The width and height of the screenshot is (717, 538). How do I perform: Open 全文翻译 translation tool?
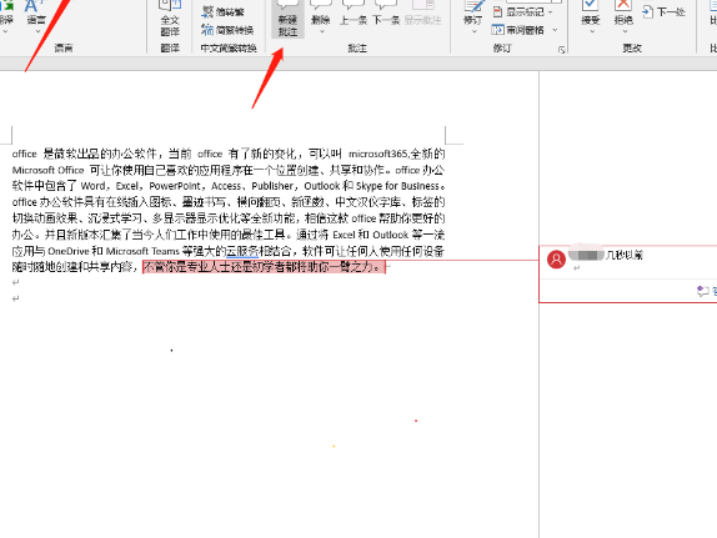pyautogui.click(x=170, y=18)
